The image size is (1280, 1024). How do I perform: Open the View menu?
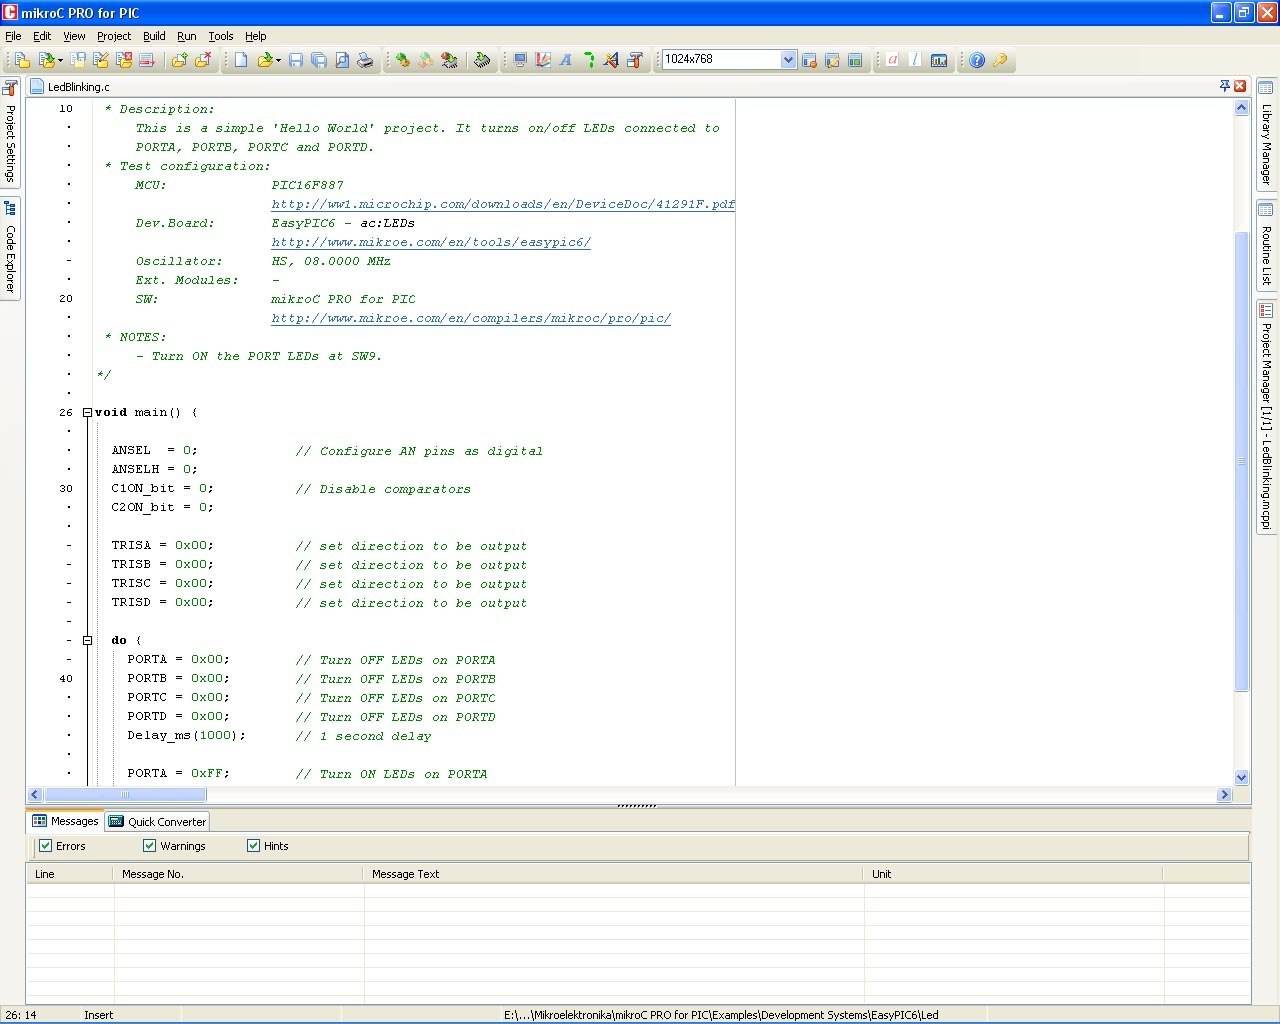pos(74,36)
